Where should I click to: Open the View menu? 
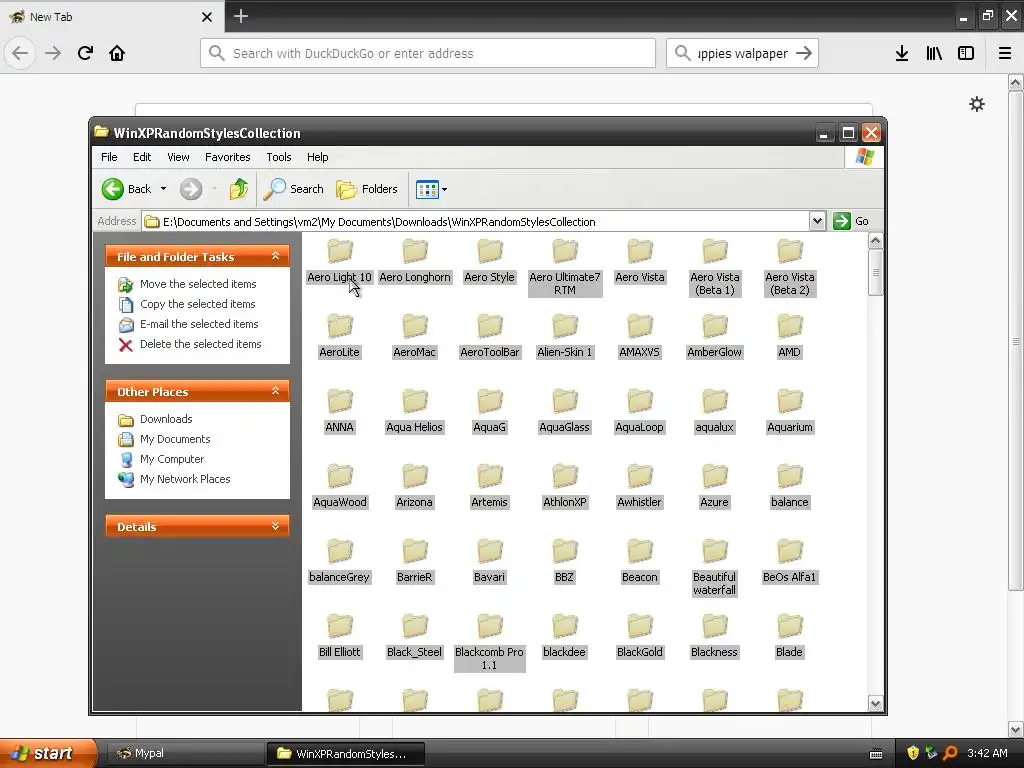(178, 157)
